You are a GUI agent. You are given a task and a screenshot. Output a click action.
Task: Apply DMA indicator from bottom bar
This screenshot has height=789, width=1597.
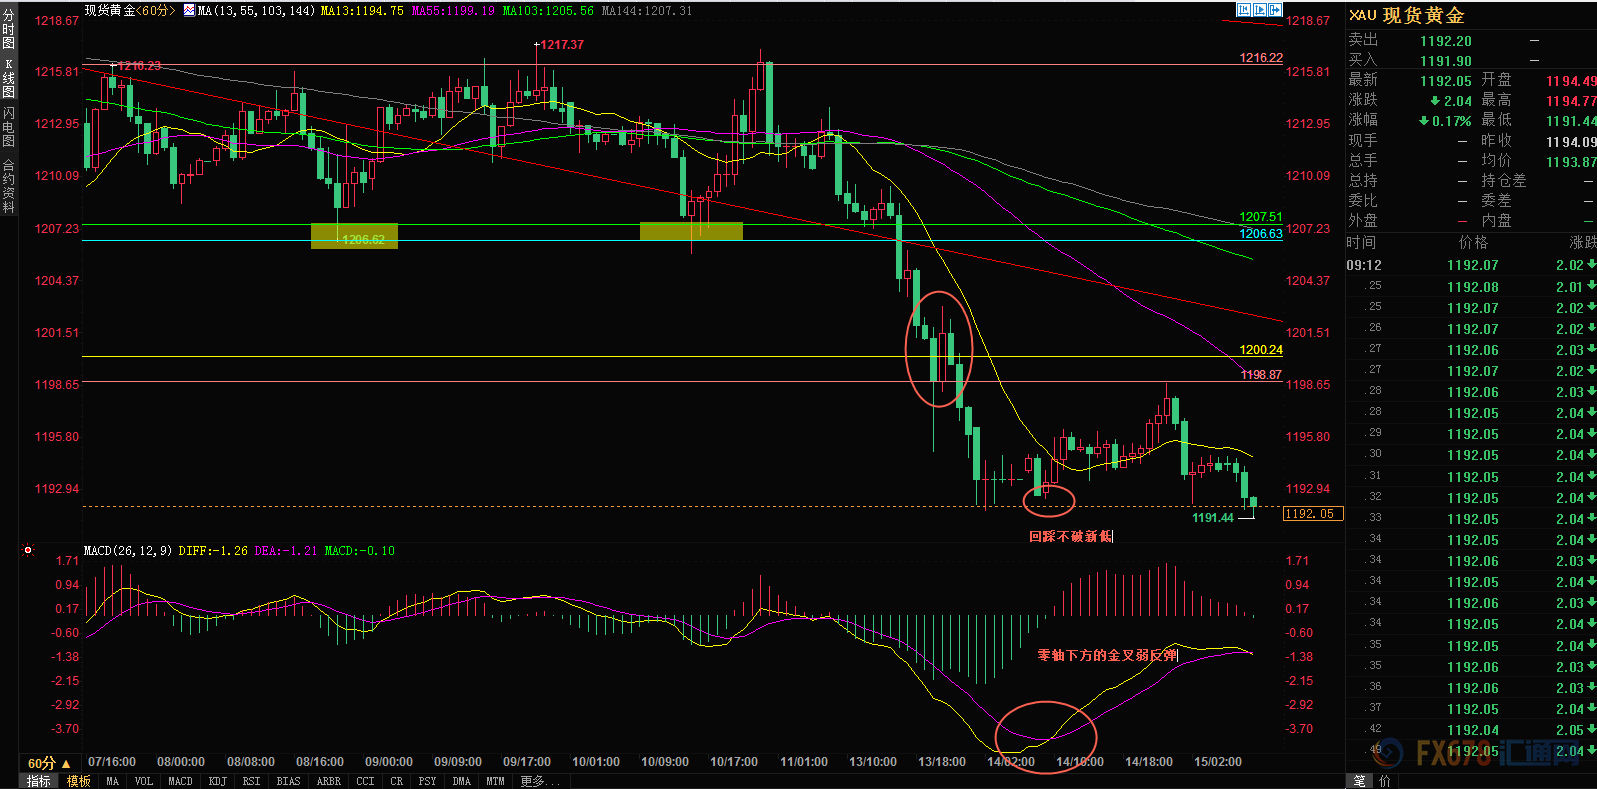pos(462,781)
